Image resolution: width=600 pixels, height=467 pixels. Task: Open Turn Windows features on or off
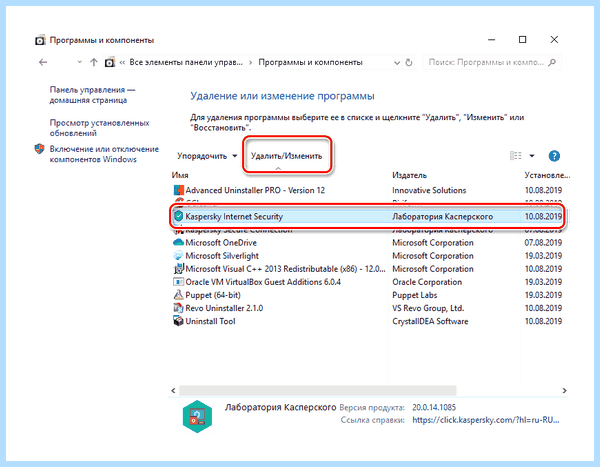tap(104, 154)
